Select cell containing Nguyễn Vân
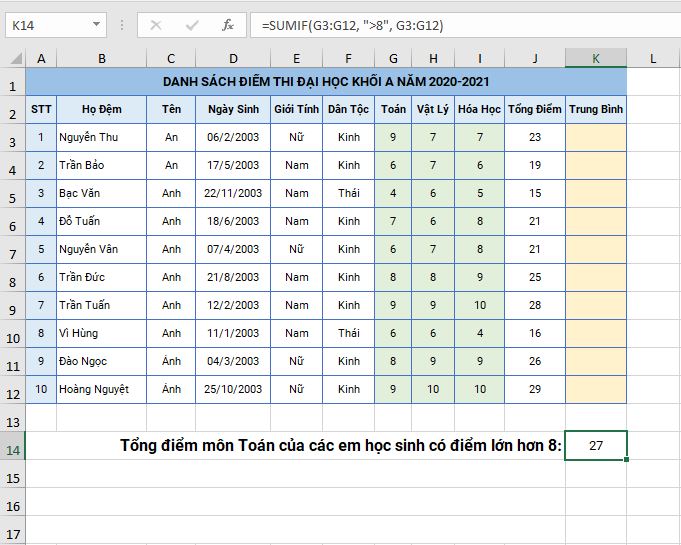This screenshot has width=681, height=545. 102,249
